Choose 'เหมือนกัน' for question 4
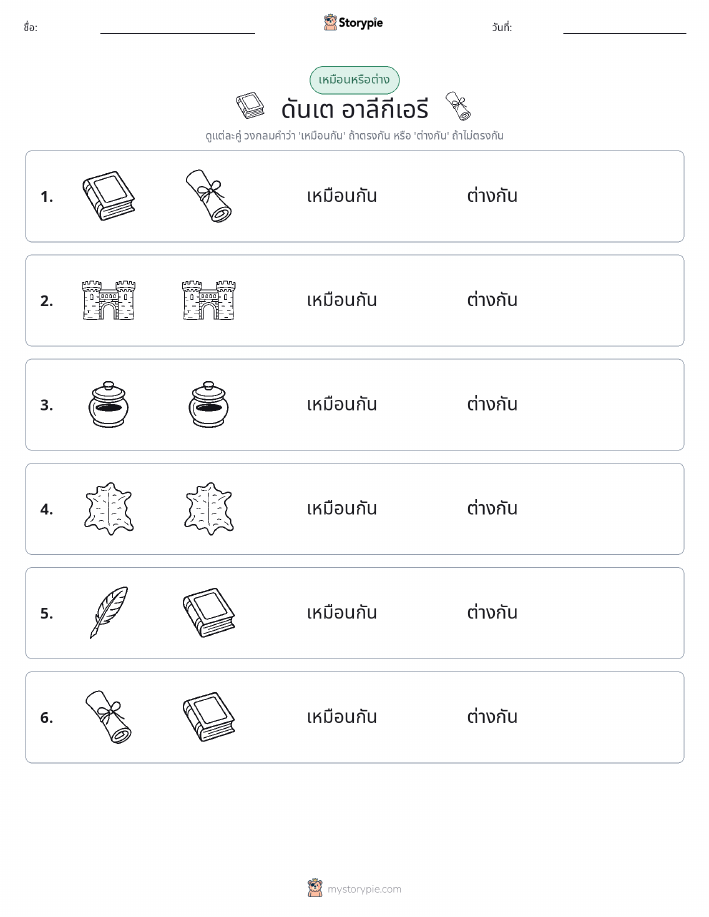709x917 pixels. (x=342, y=508)
